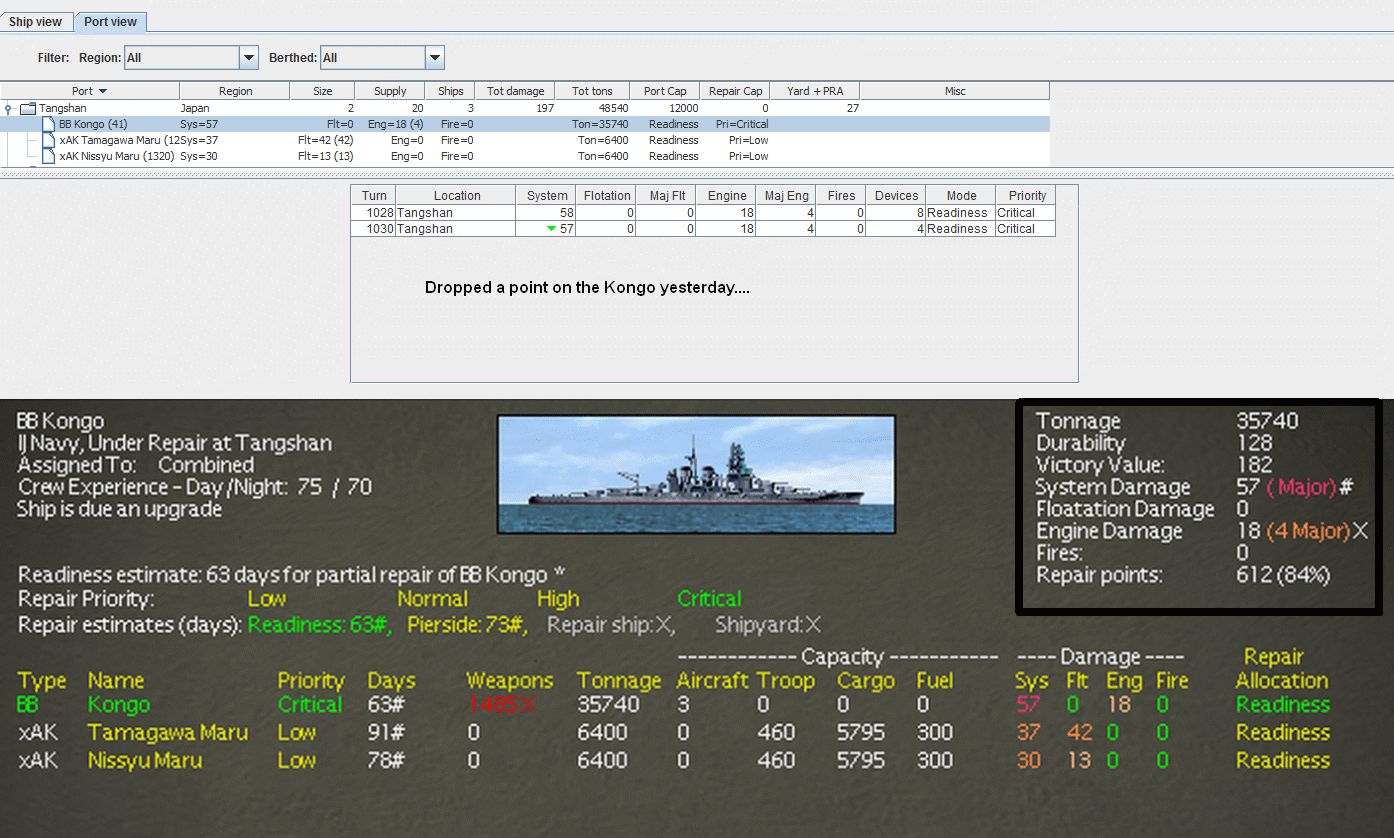Image resolution: width=1394 pixels, height=838 pixels.
Task: Select the xAK Nissyu Maru (1320) row
Action: (525, 156)
